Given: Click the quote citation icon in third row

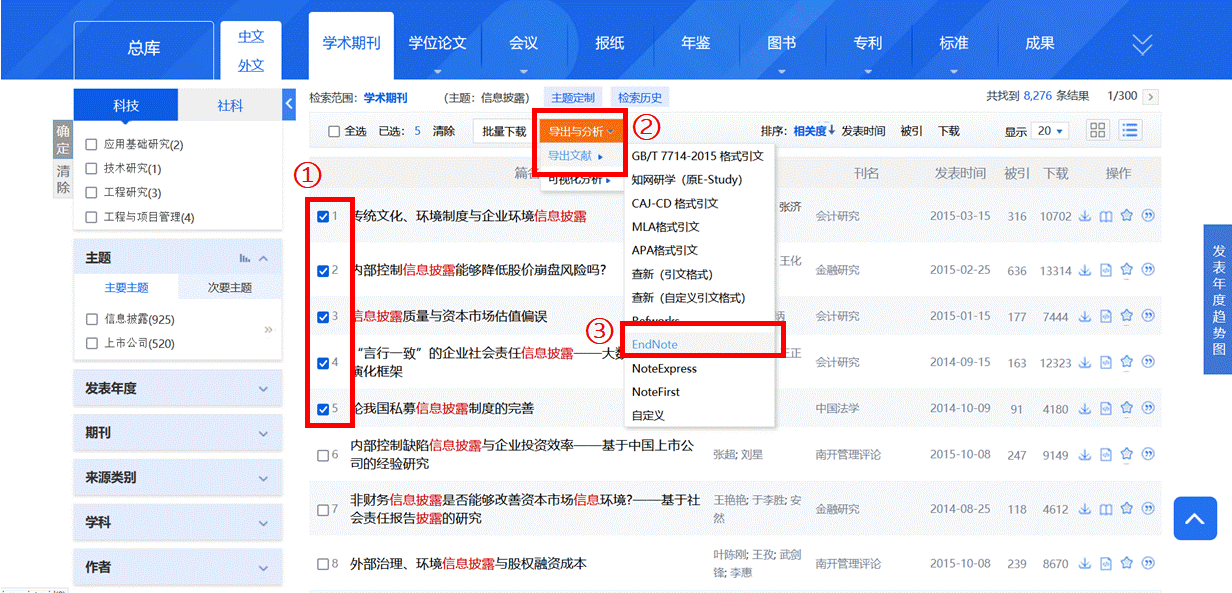Looking at the screenshot, I should coord(1148,316).
